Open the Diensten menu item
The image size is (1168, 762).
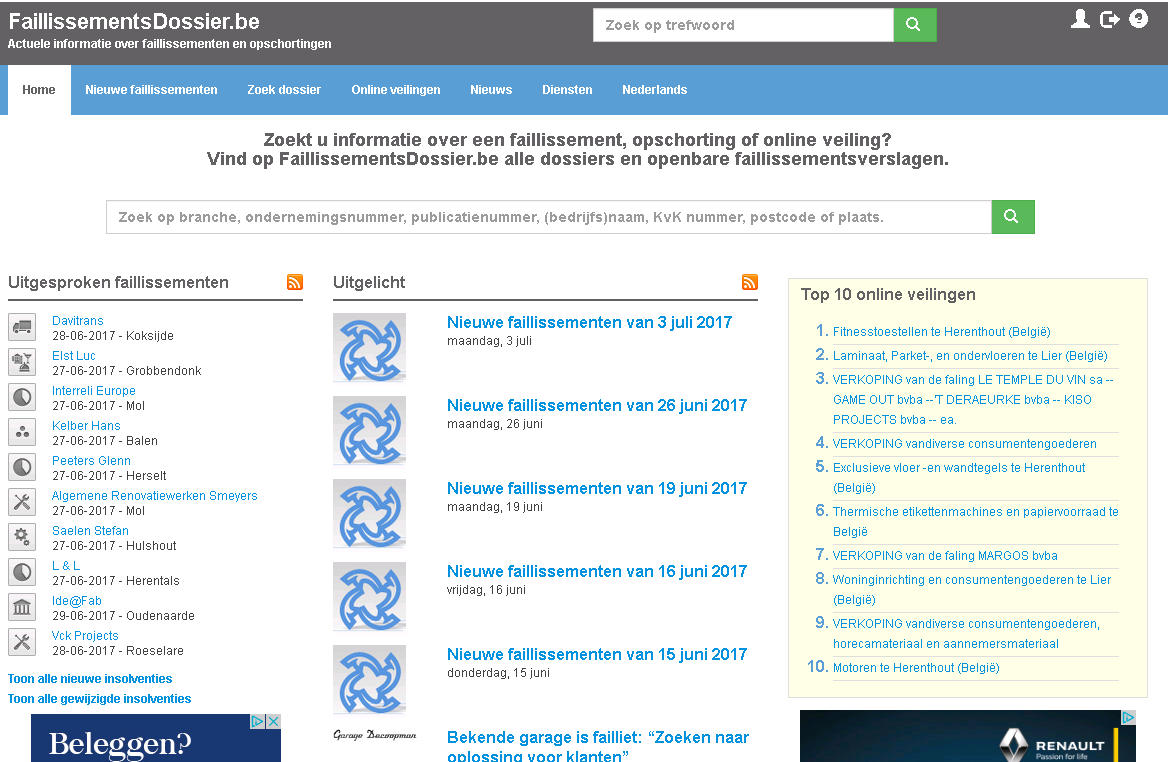click(567, 90)
